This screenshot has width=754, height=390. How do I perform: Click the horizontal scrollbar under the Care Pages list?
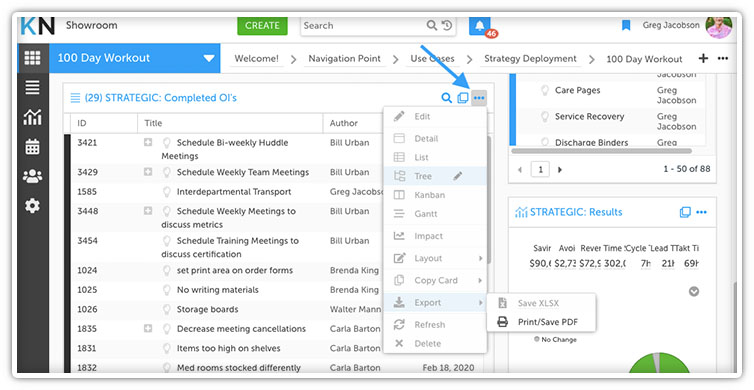click(602, 151)
